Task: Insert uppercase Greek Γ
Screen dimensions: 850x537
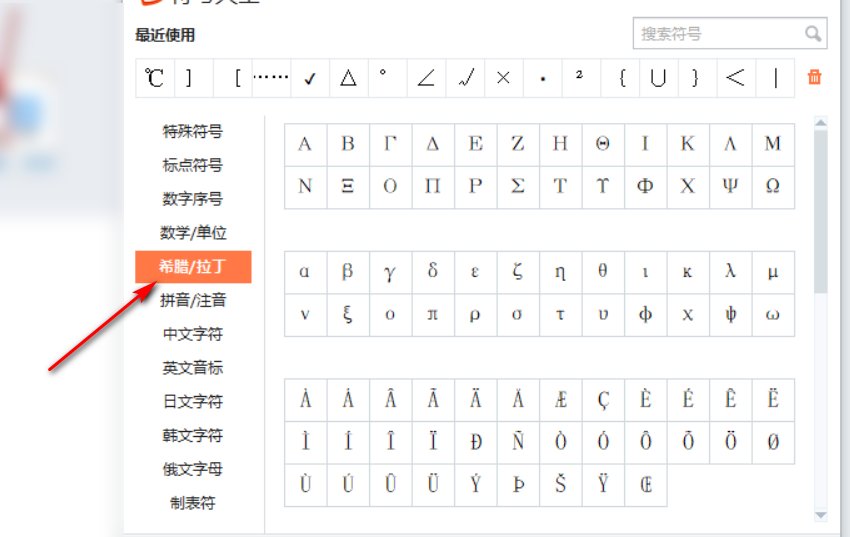Action: pos(390,144)
